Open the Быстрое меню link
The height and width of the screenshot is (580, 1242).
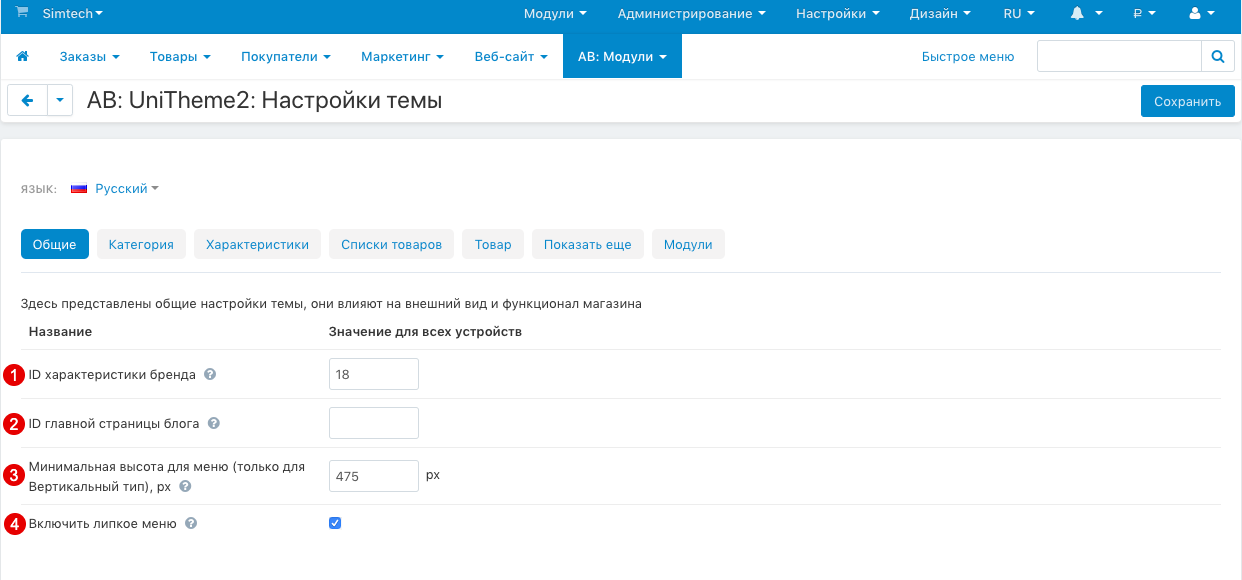967,56
